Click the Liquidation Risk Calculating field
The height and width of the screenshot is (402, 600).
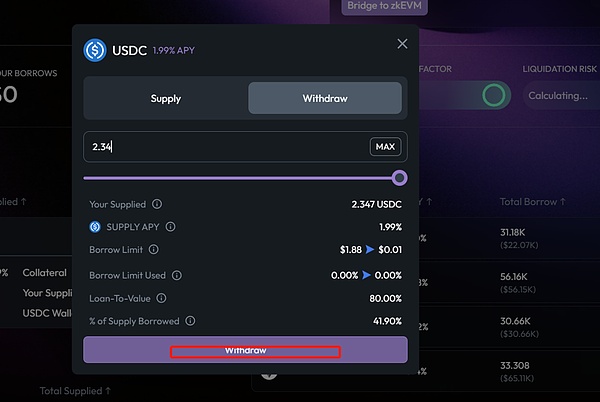coord(558,96)
